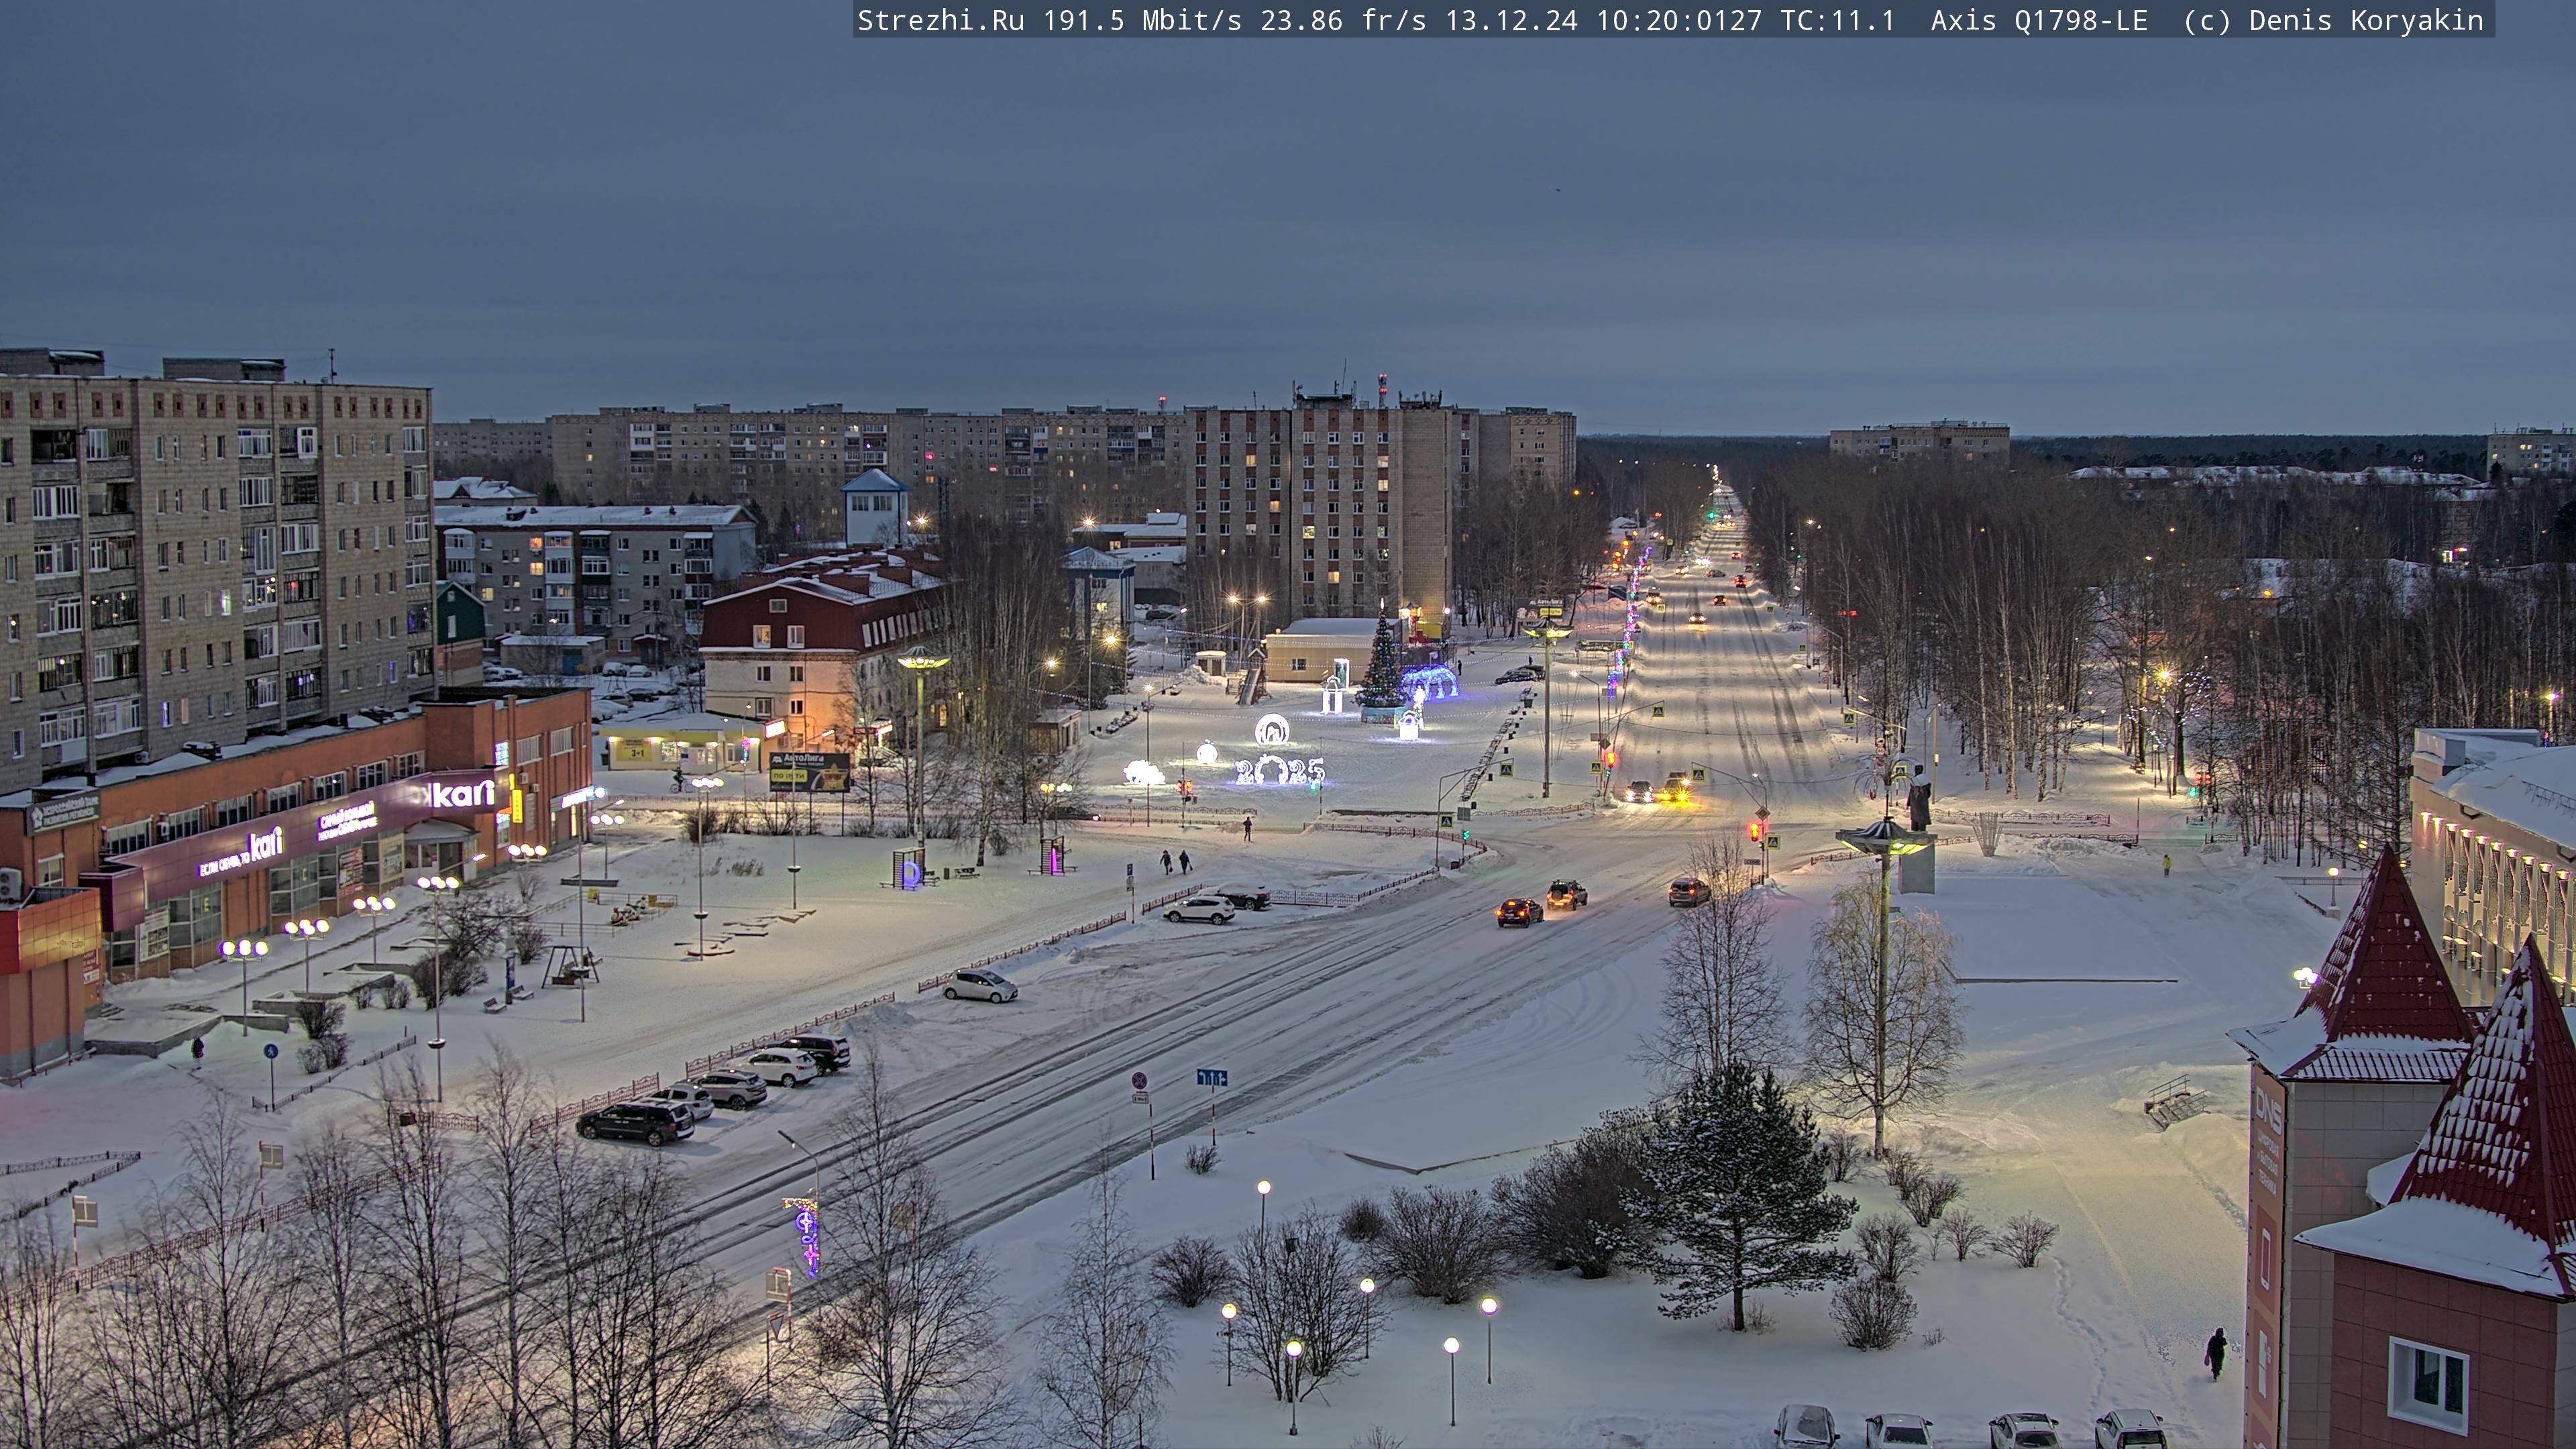Click the "TC:11.1" temperature reading
The image size is (2576, 1449).
click(1837, 21)
